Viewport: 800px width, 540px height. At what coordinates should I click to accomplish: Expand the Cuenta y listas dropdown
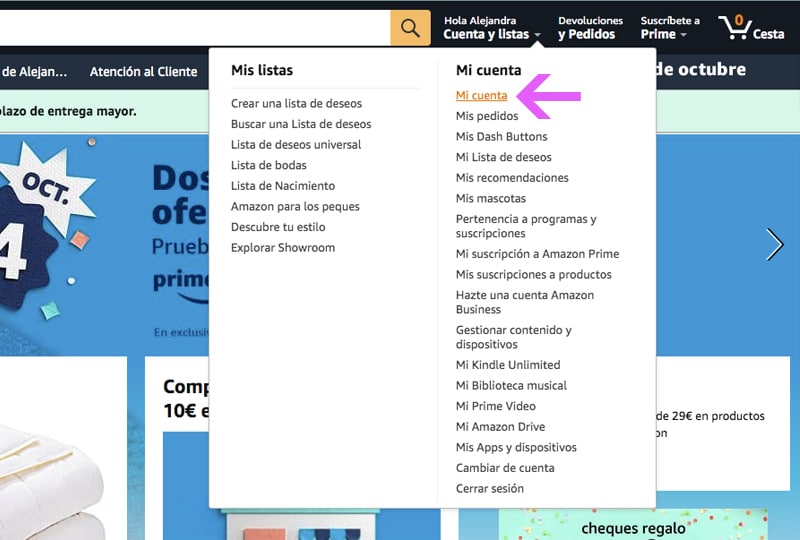[491, 28]
